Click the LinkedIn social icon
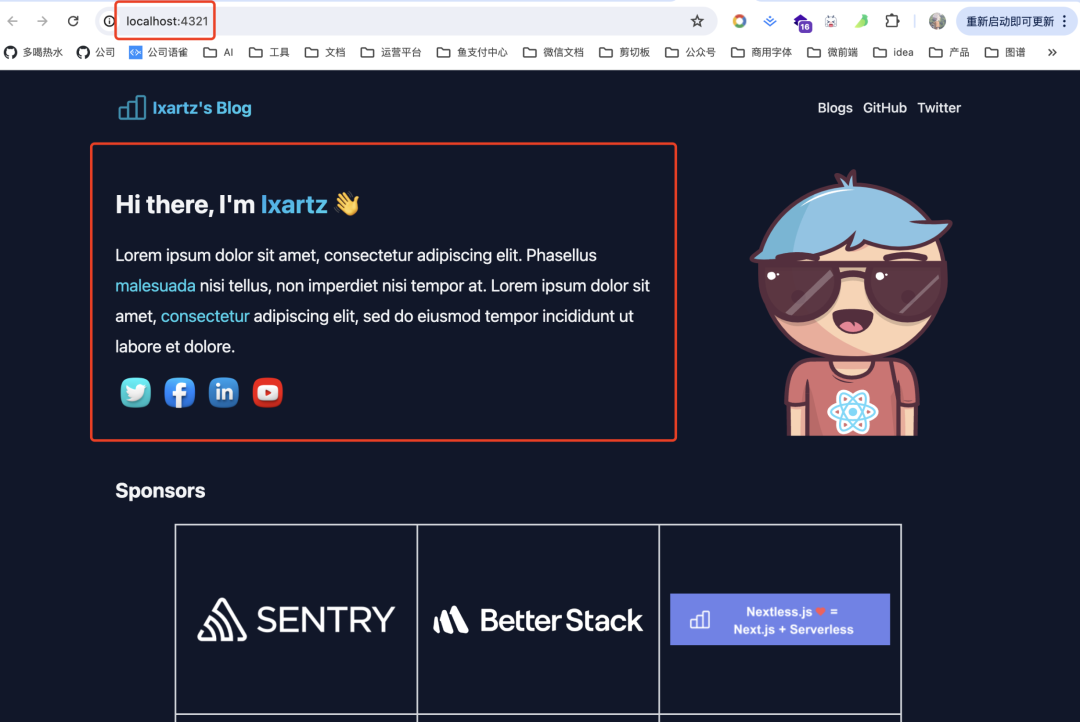The width and height of the screenshot is (1080, 722). (x=224, y=393)
